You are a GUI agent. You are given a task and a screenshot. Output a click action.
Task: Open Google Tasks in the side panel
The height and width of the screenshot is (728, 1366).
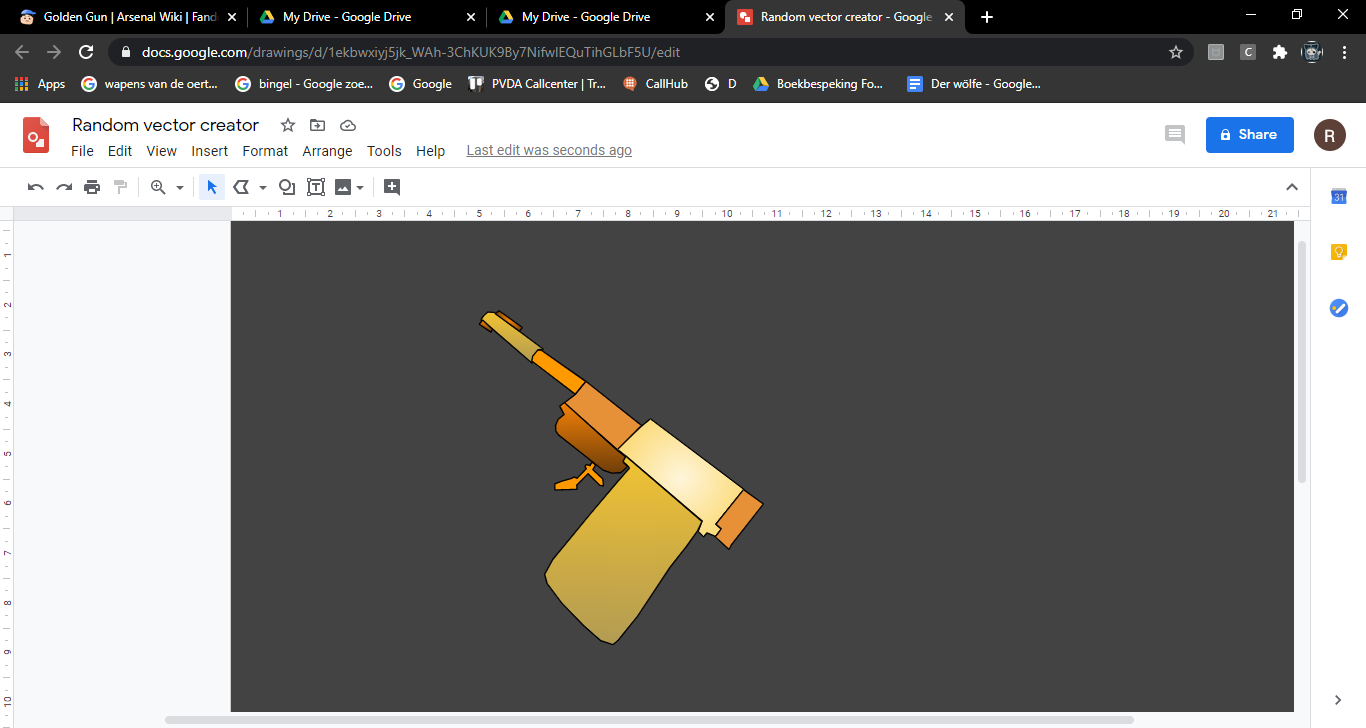[x=1339, y=308]
